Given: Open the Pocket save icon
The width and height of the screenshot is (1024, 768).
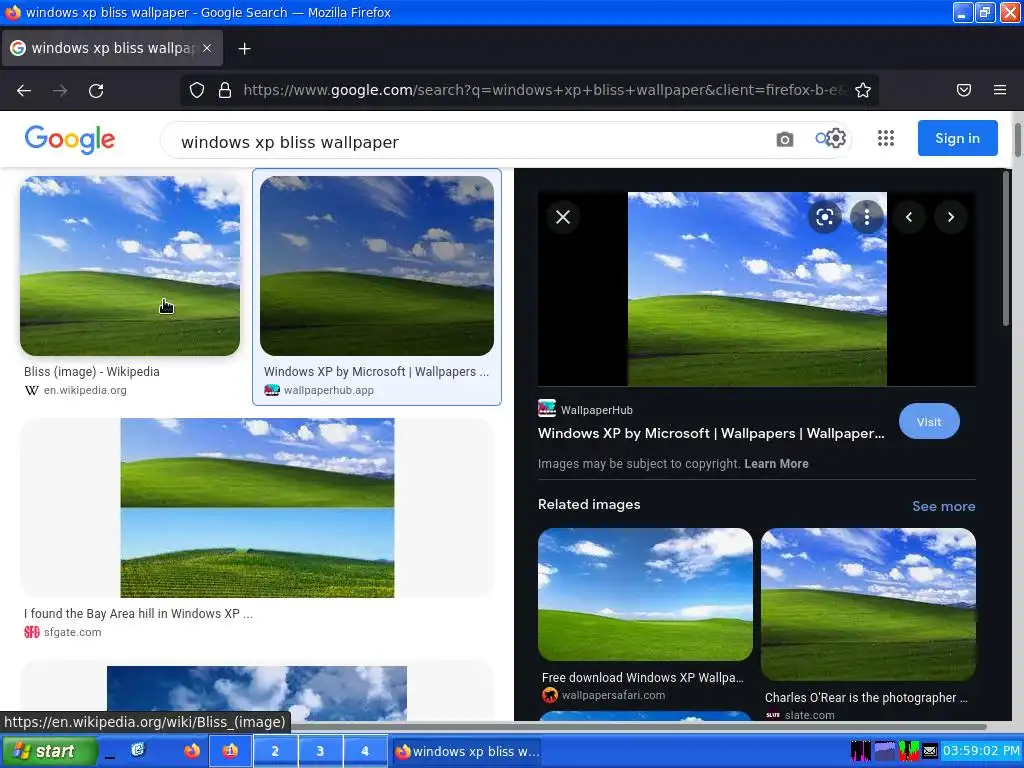Looking at the screenshot, I should point(964,90).
